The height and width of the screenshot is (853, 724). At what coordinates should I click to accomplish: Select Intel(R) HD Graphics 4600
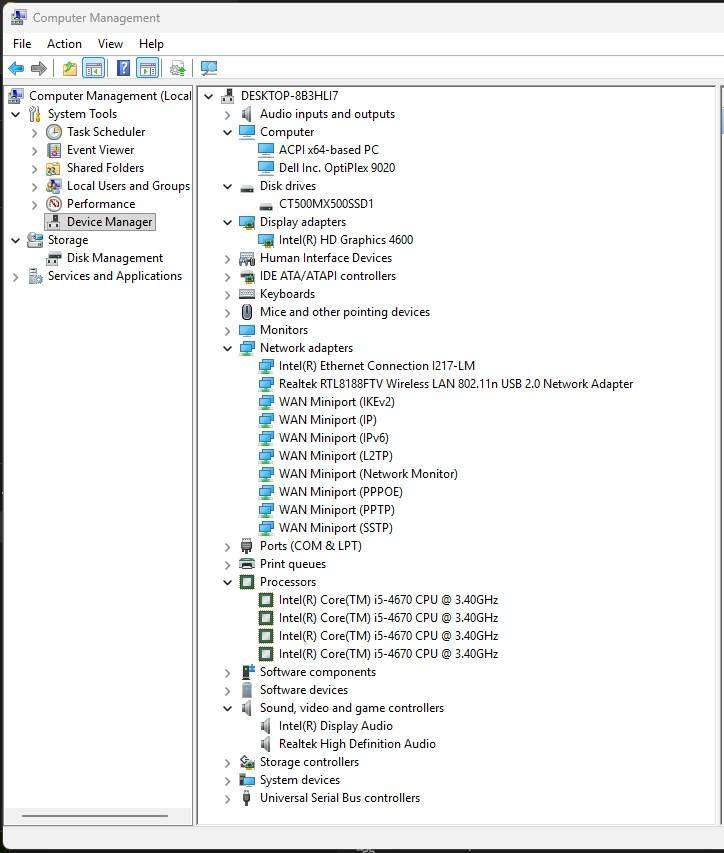(345, 240)
